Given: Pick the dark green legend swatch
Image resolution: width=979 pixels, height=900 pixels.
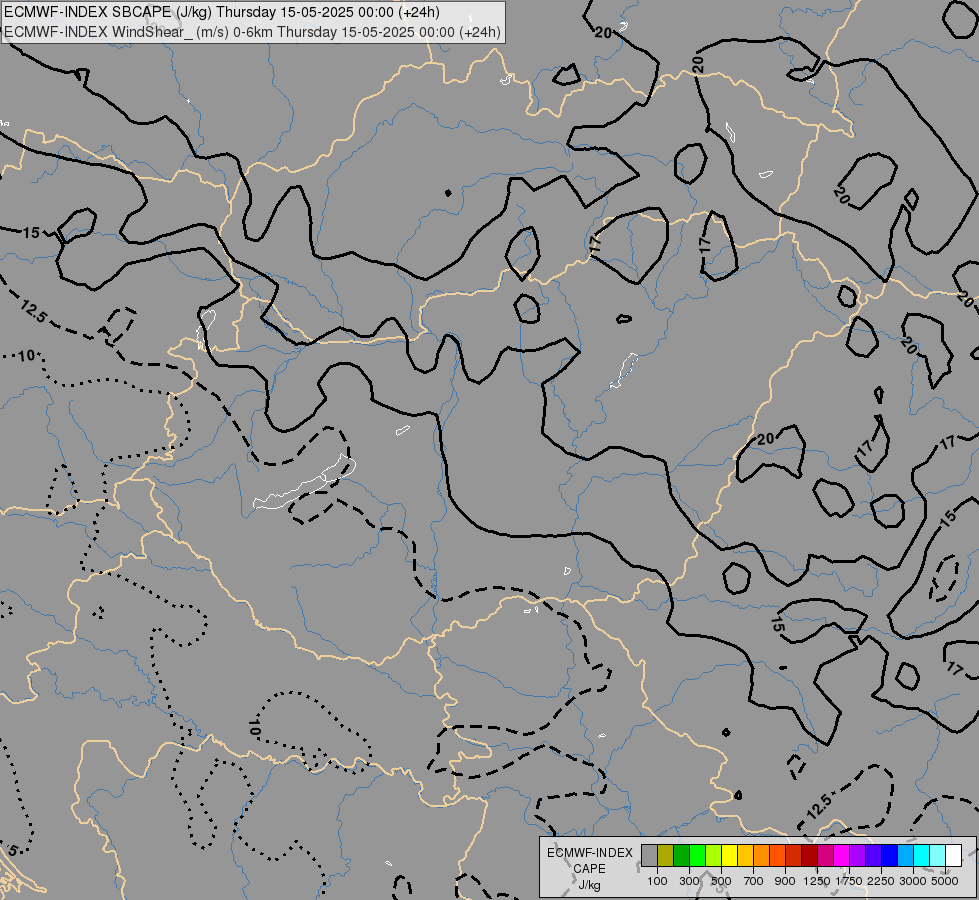Looking at the screenshot, I should pyautogui.click(x=682, y=855).
